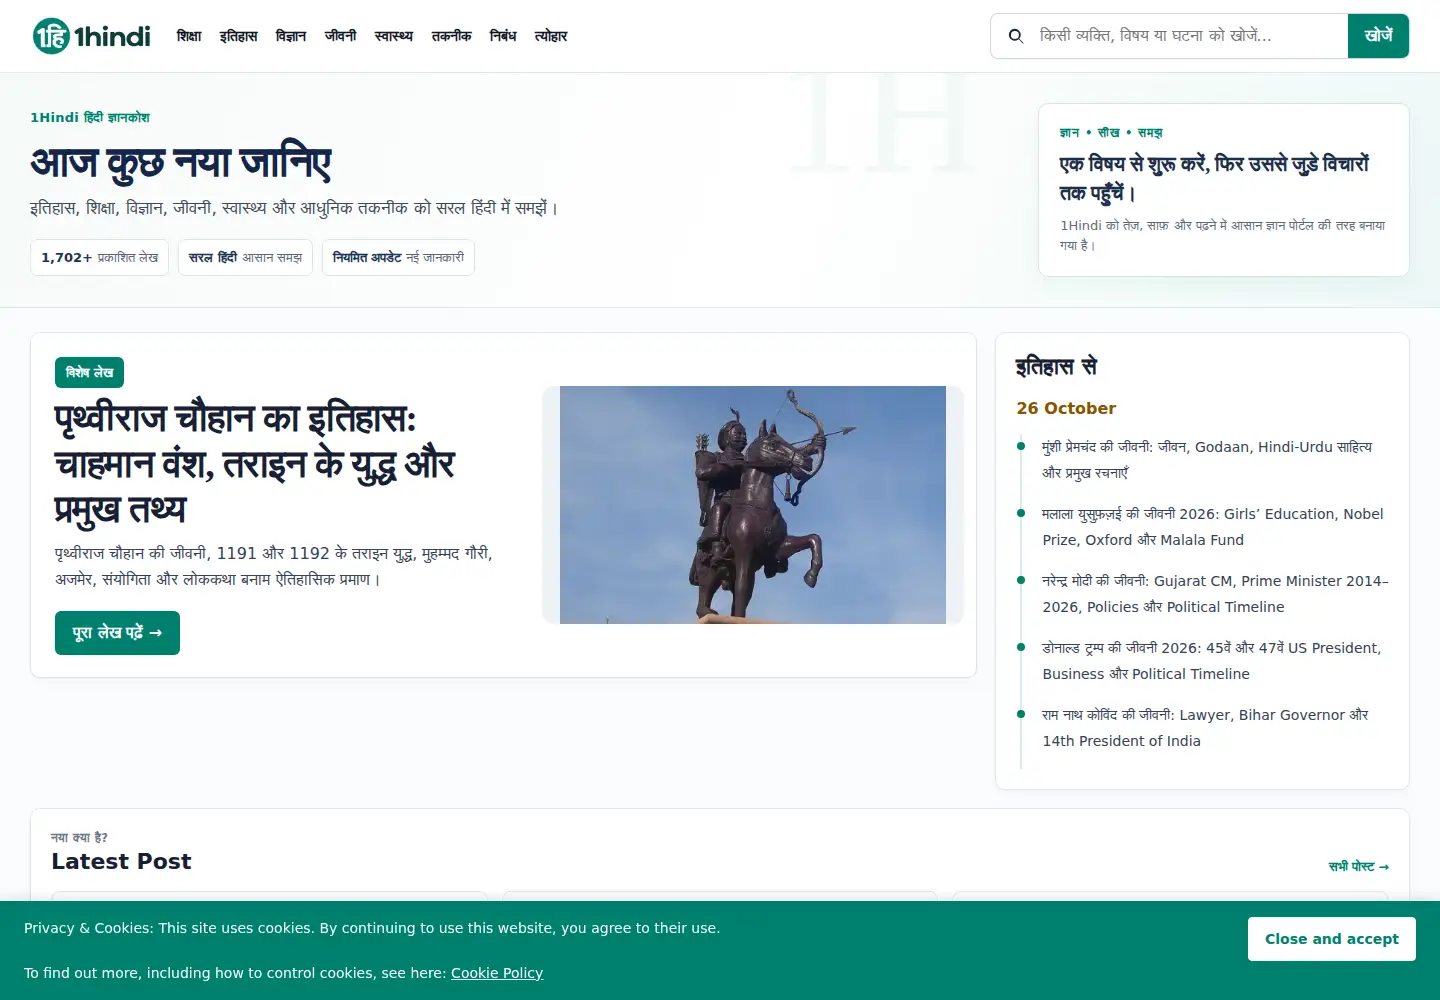This screenshot has width=1440, height=1000.
Task: Open मलाला युसुफ़ज़ई की जीवनी article link
Action: [x=1213, y=527]
